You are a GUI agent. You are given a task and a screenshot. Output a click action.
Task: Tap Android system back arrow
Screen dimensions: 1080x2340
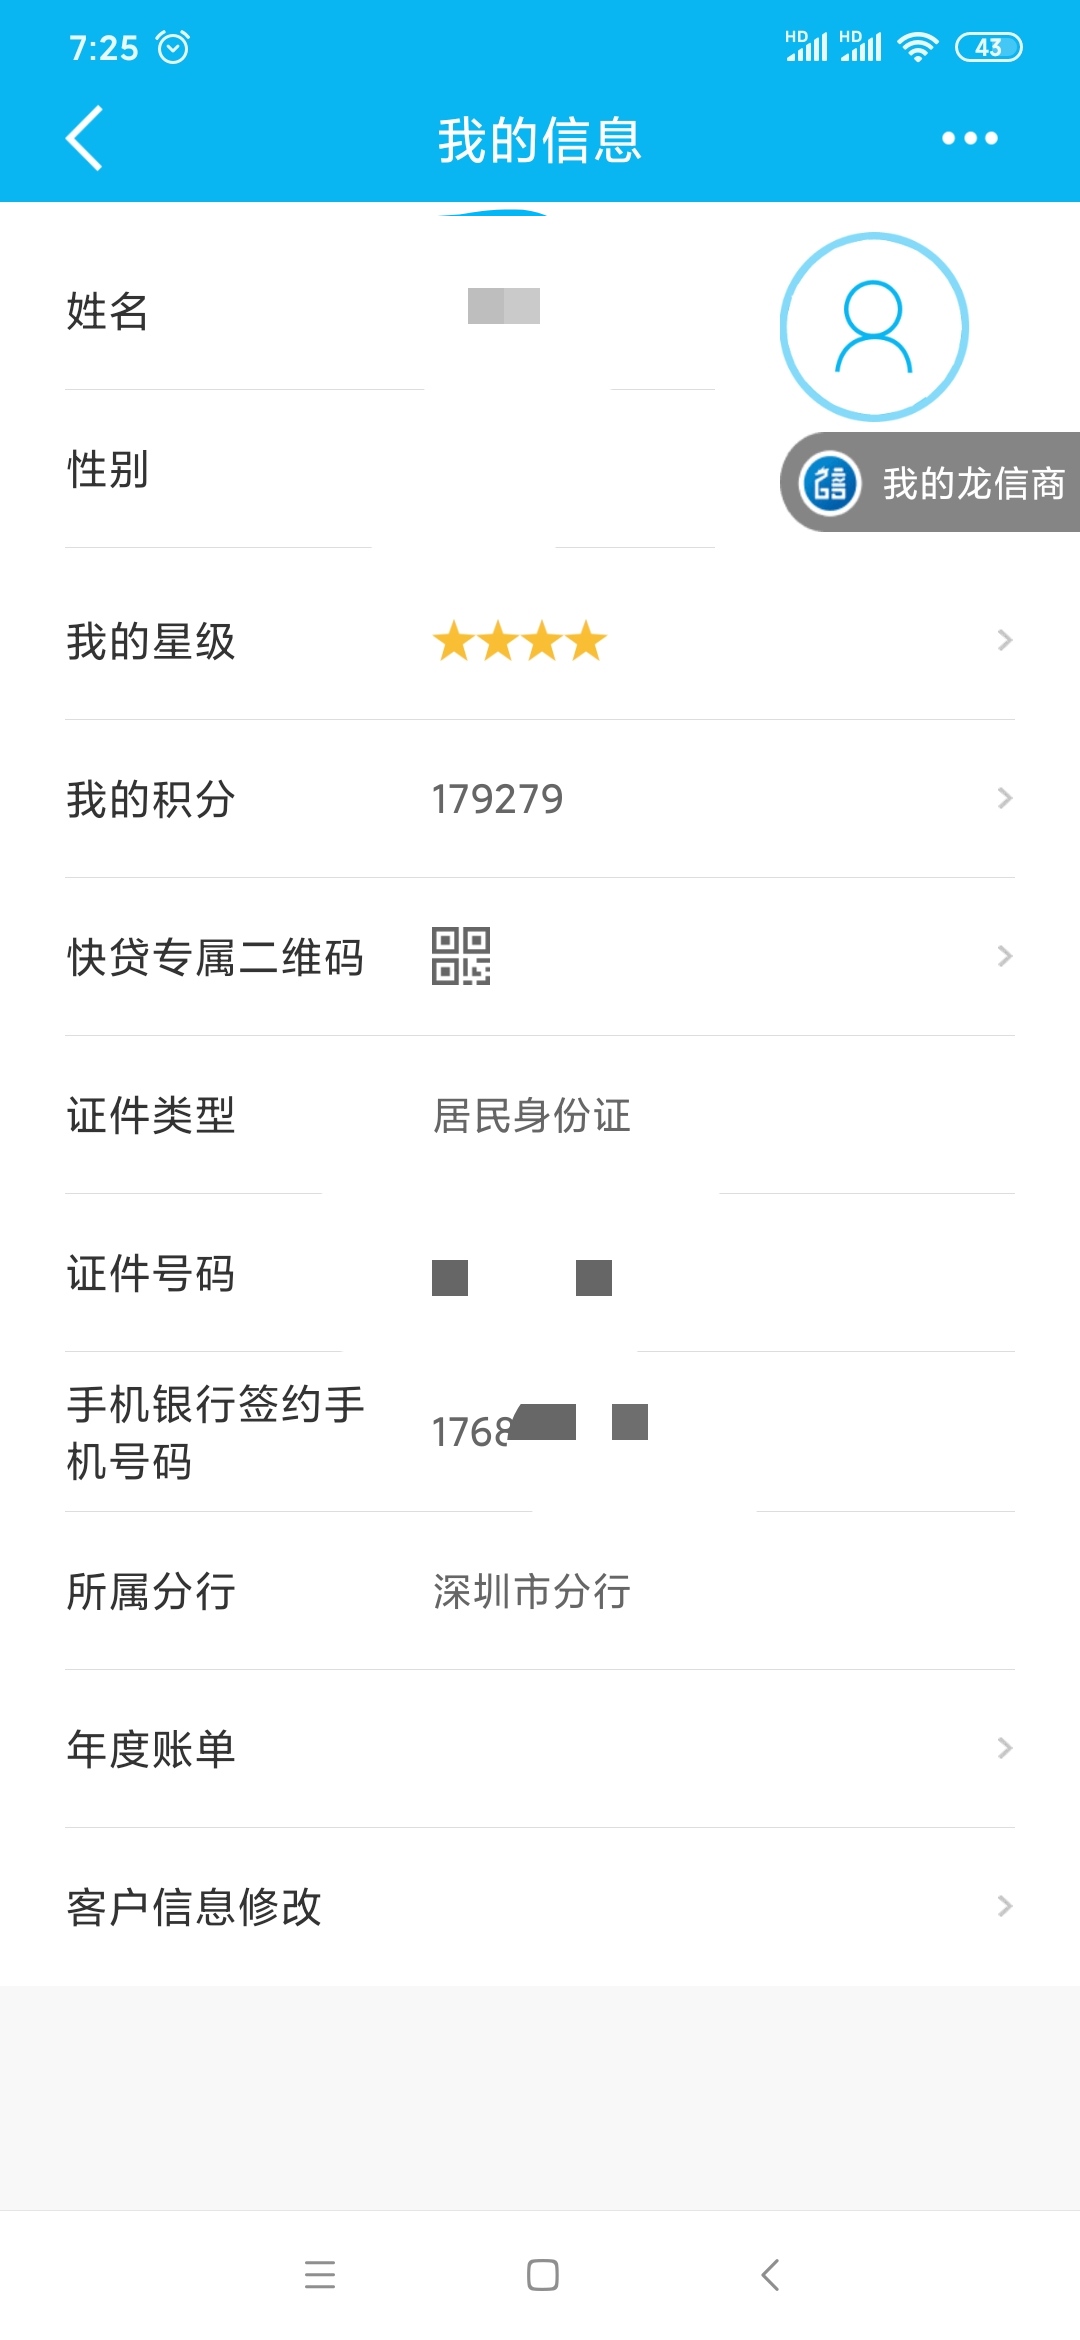coord(769,2275)
